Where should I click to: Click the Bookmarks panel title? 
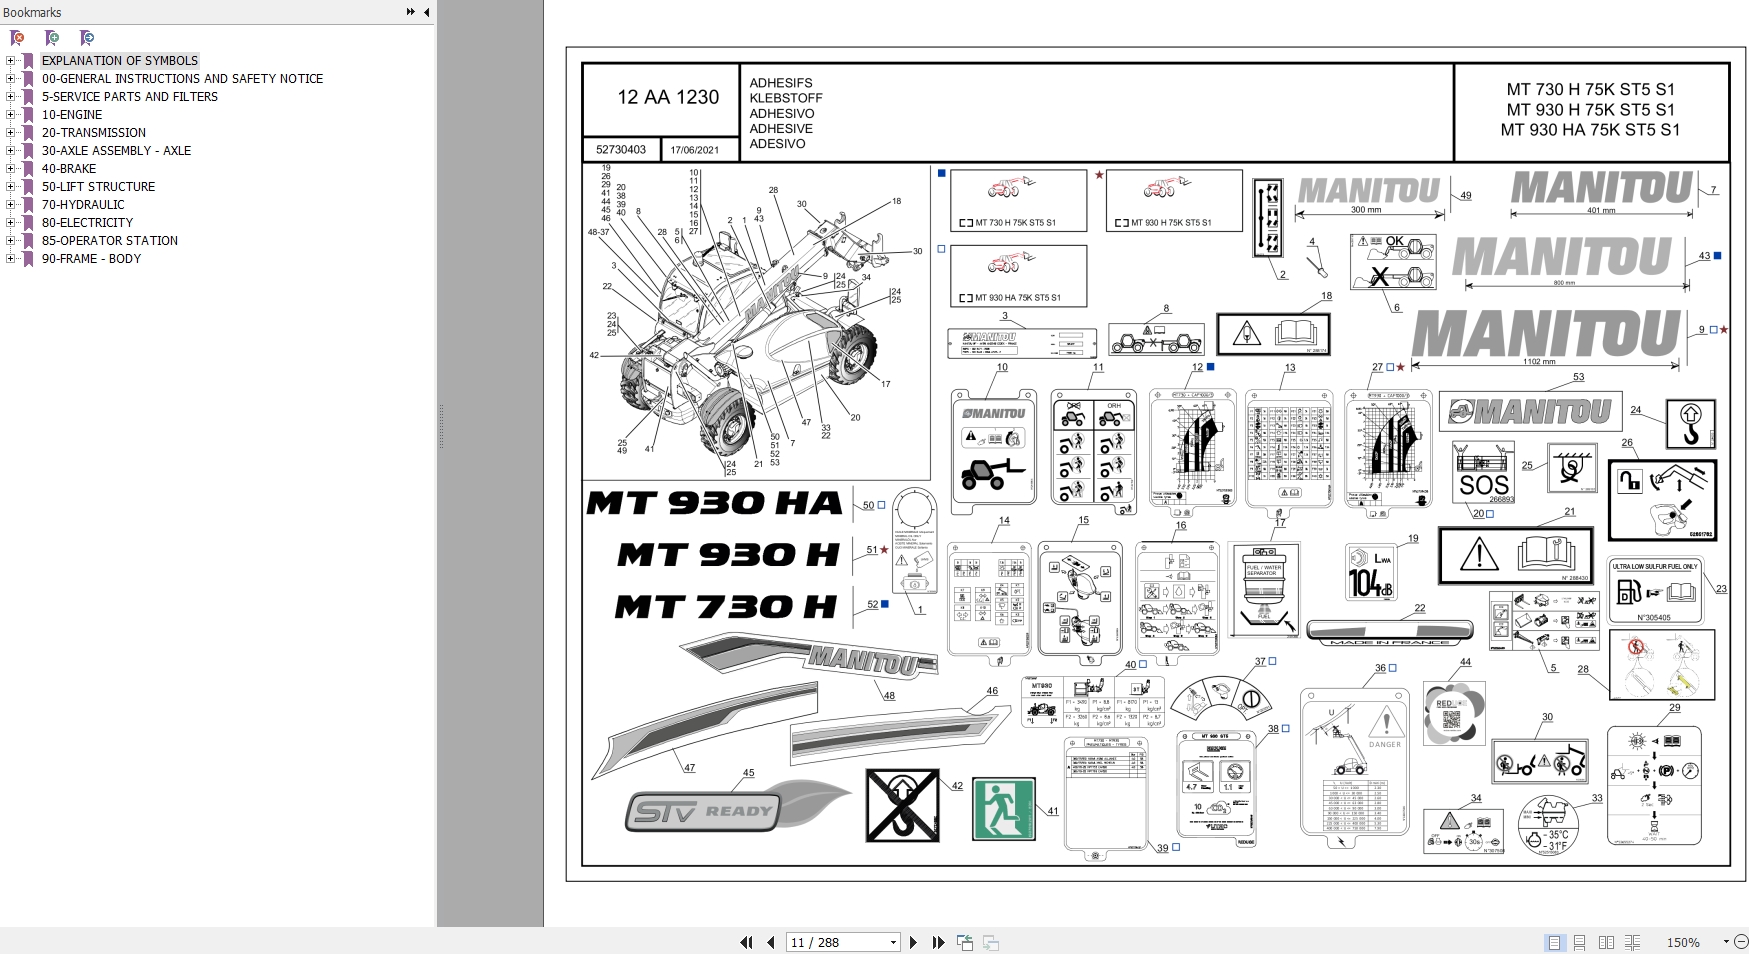[32, 12]
